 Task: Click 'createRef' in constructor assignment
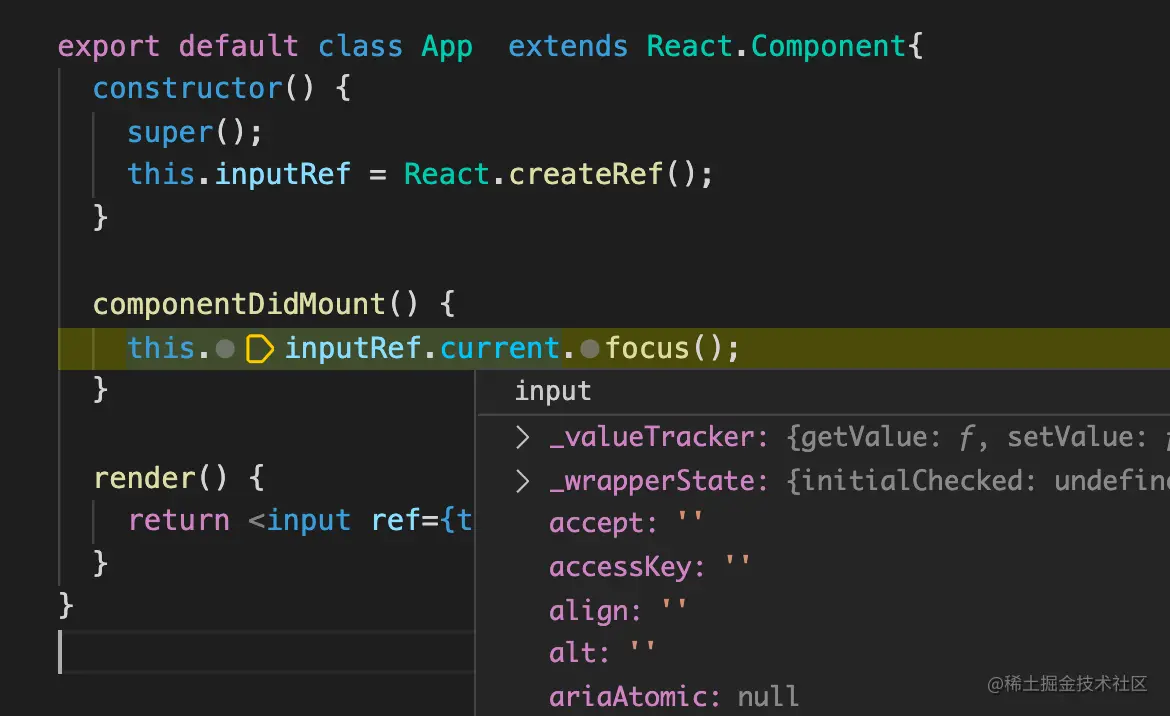tap(586, 175)
